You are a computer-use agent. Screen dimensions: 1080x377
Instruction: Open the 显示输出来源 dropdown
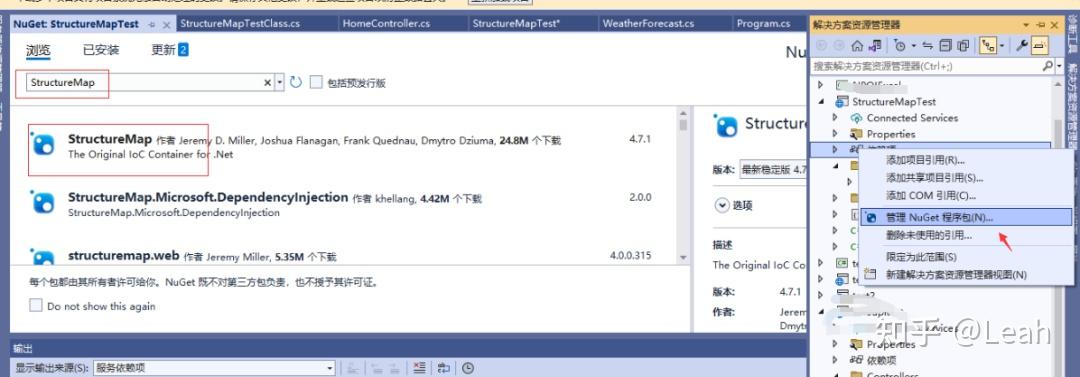tap(330, 368)
